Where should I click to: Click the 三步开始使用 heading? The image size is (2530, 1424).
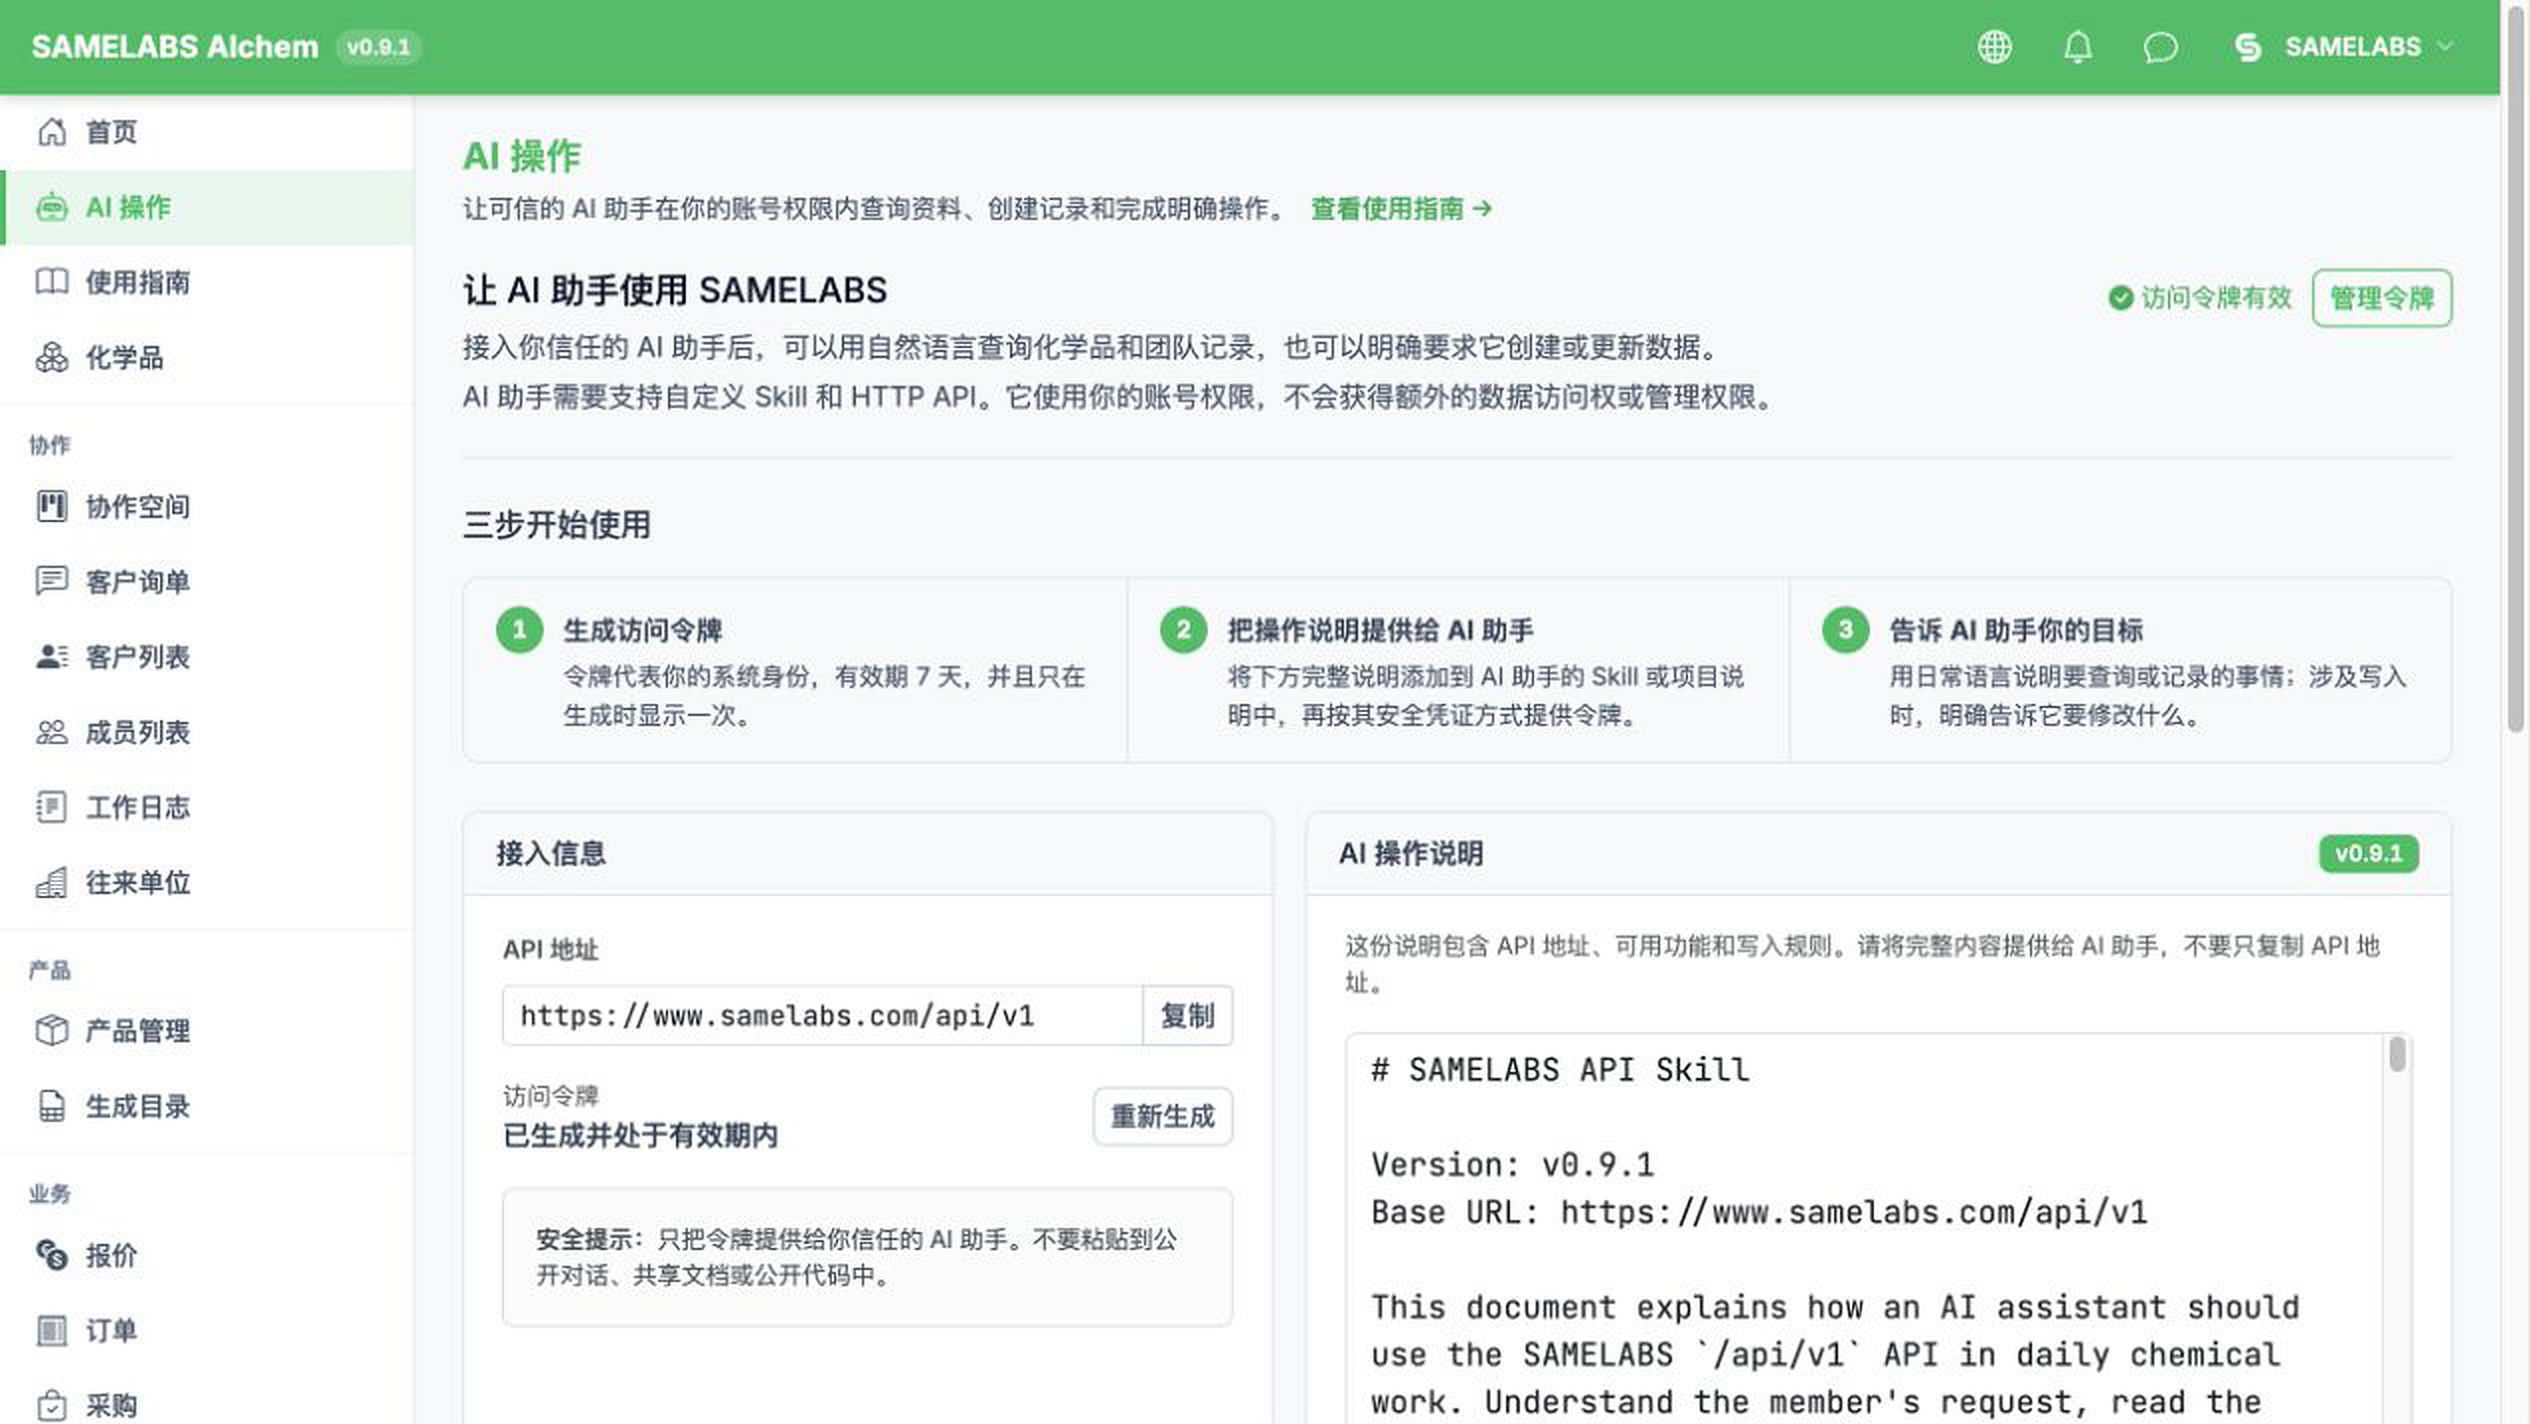[556, 525]
